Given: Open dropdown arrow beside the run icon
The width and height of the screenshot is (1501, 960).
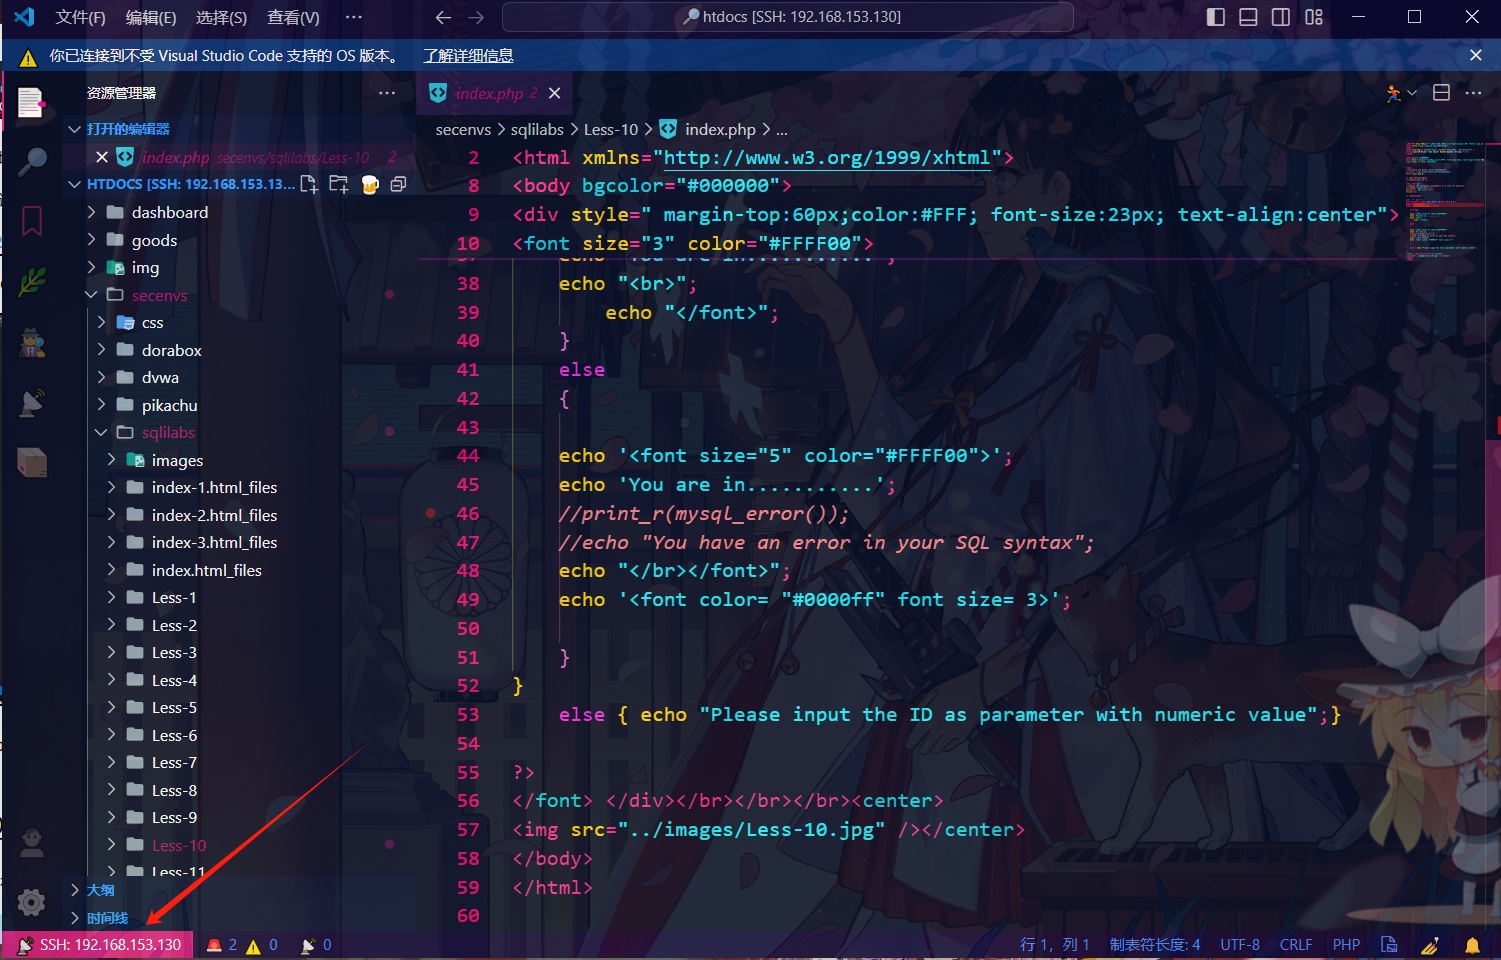Looking at the screenshot, I should pyautogui.click(x=1412, y=93).
